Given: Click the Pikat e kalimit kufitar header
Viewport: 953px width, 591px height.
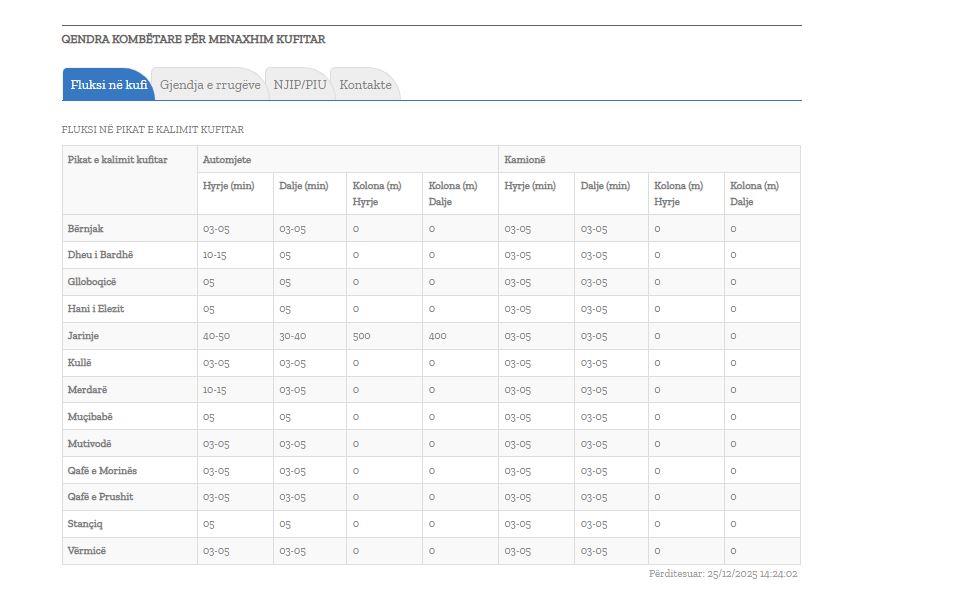Looking at the screenshot, I should click(117, 160).
